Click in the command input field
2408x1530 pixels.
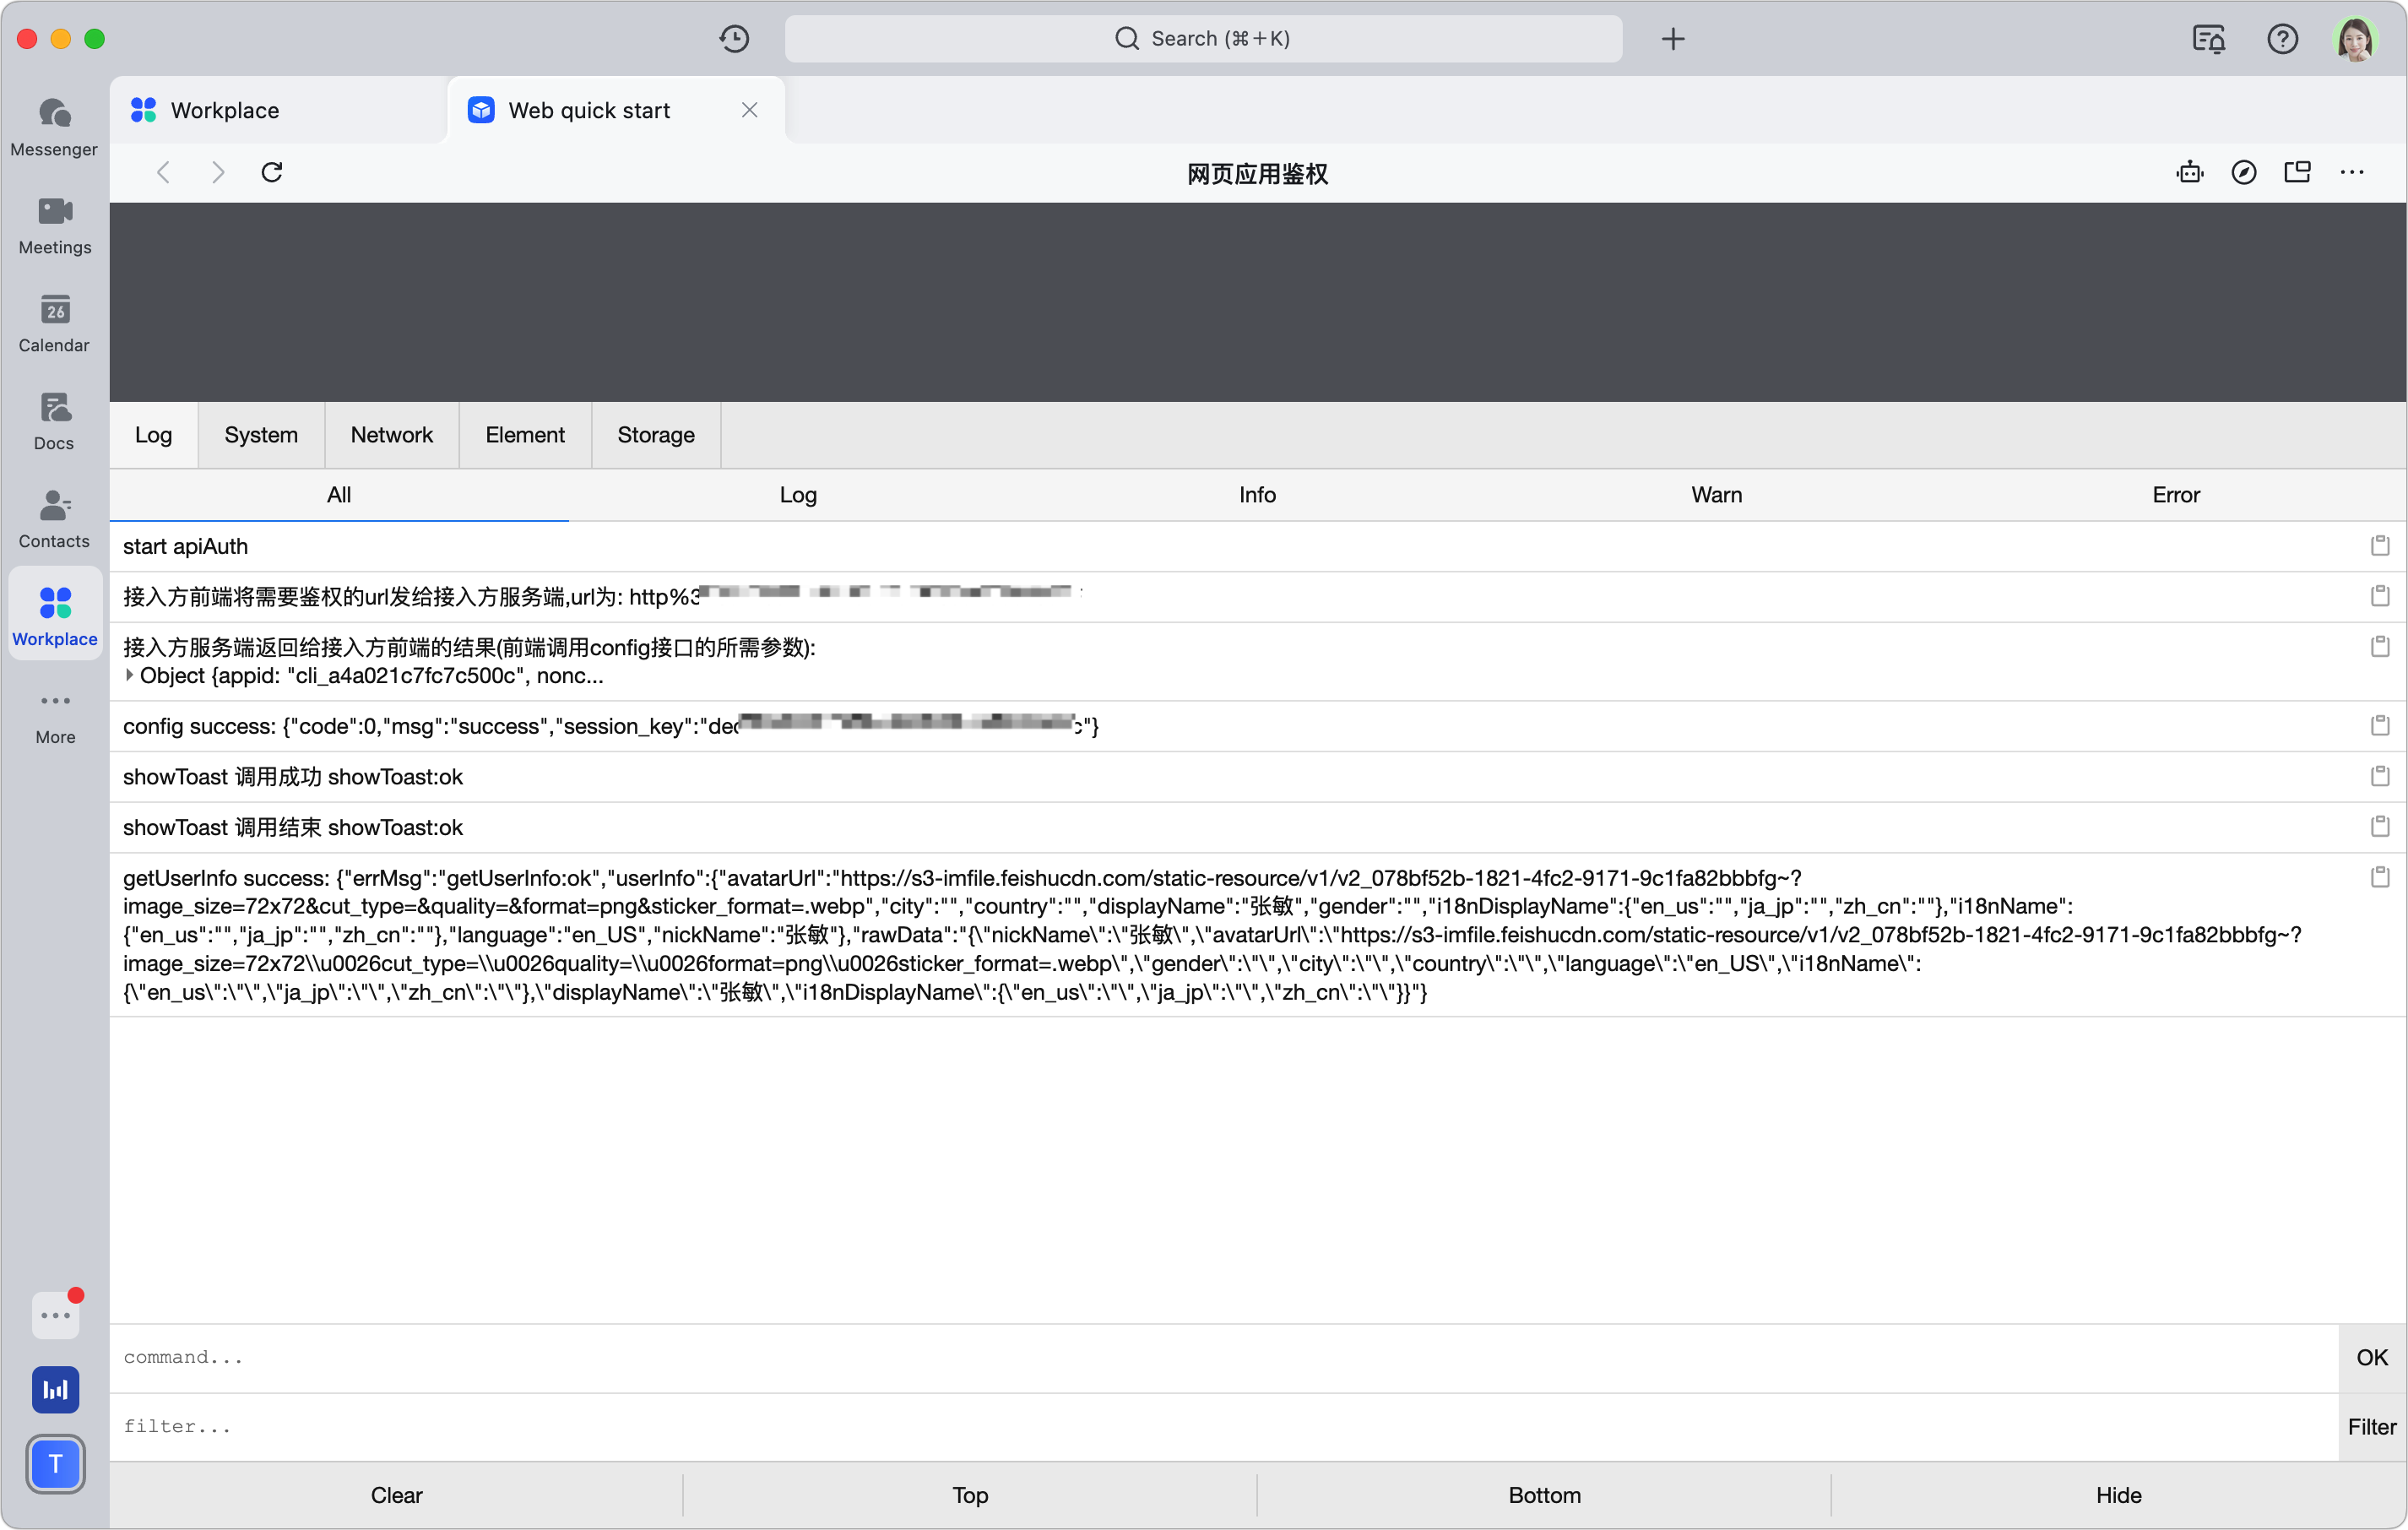click(x=700, y=1357)
